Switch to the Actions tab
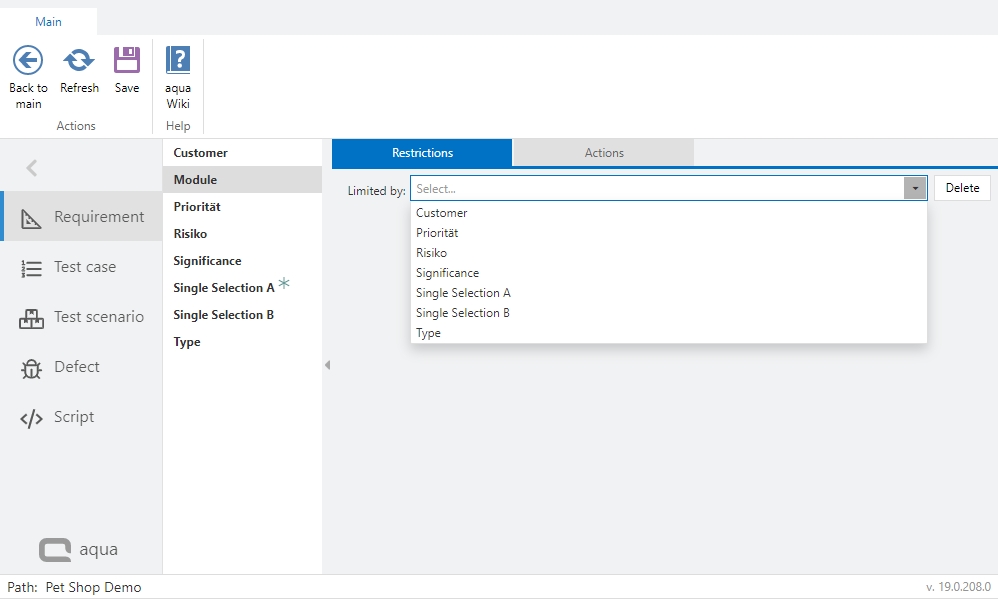 (x=604, y=153)
